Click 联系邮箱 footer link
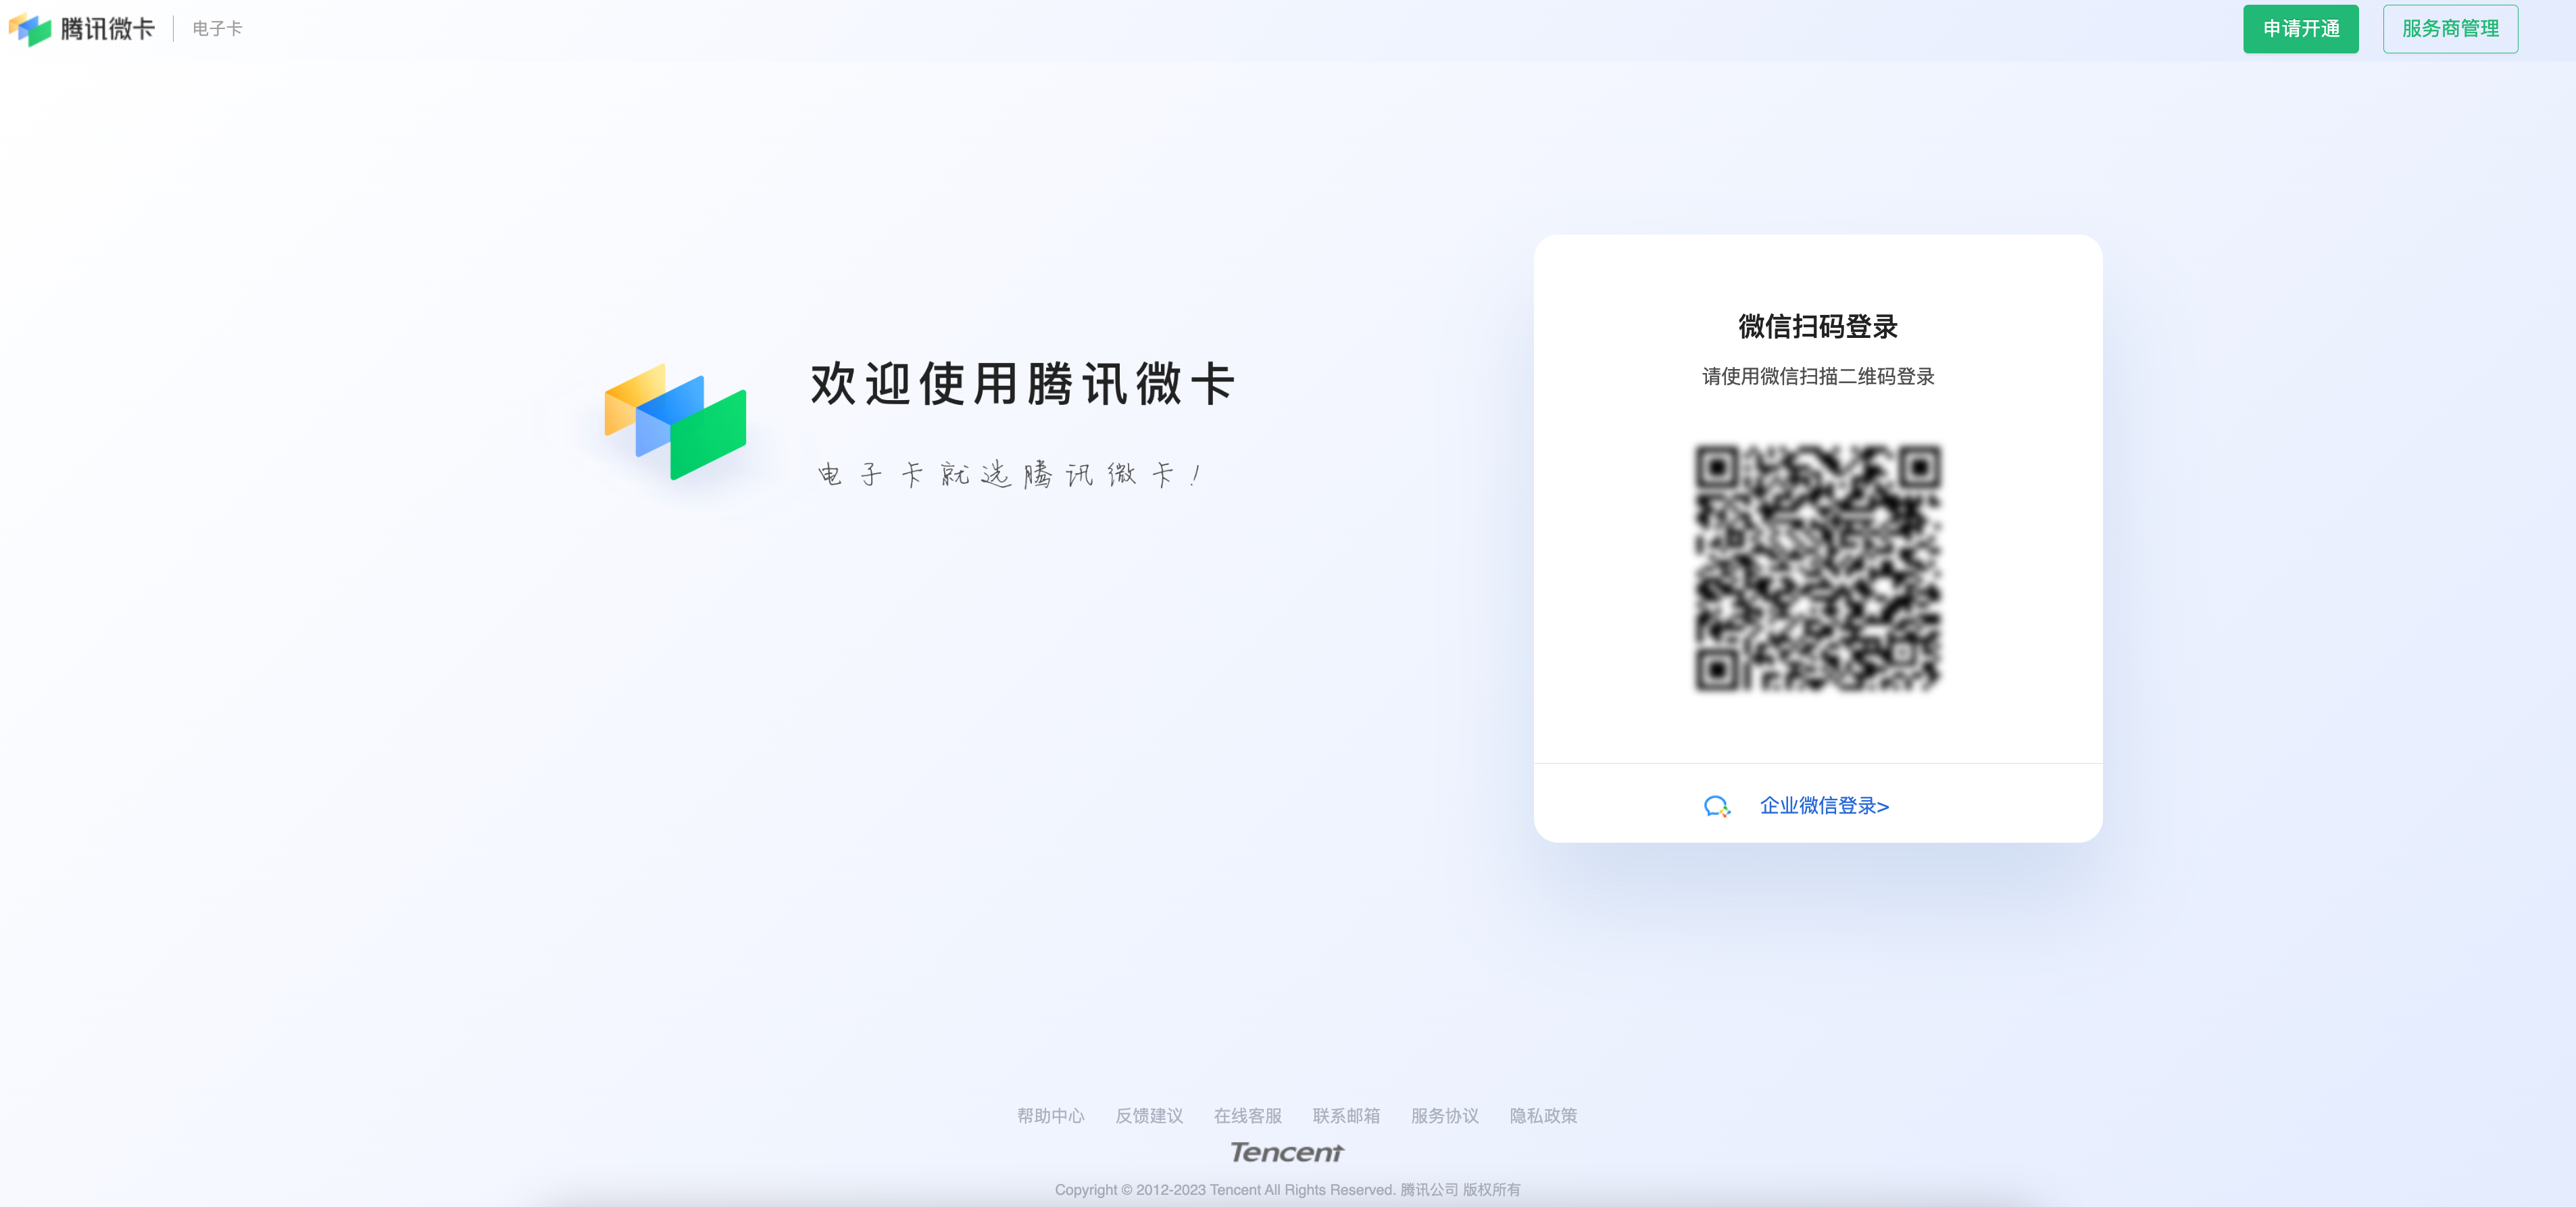 (x=1346, y=1115)
